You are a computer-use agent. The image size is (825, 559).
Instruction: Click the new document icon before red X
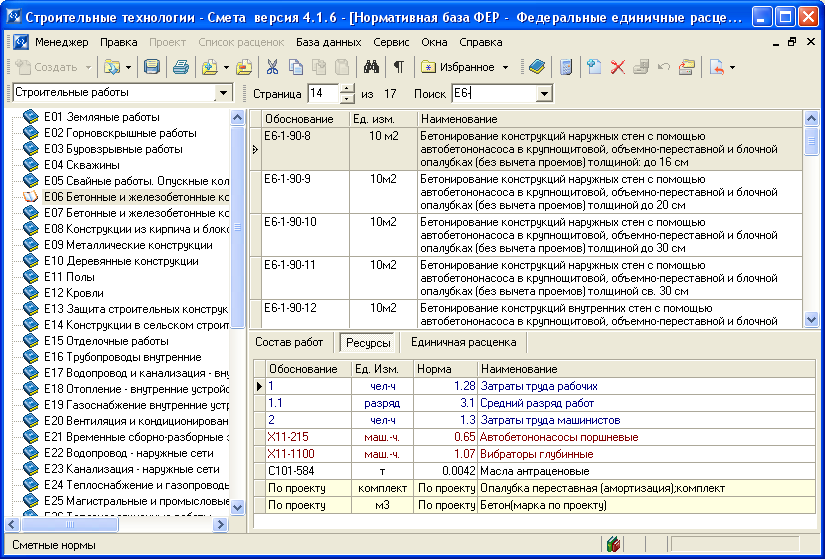[594, 67]
